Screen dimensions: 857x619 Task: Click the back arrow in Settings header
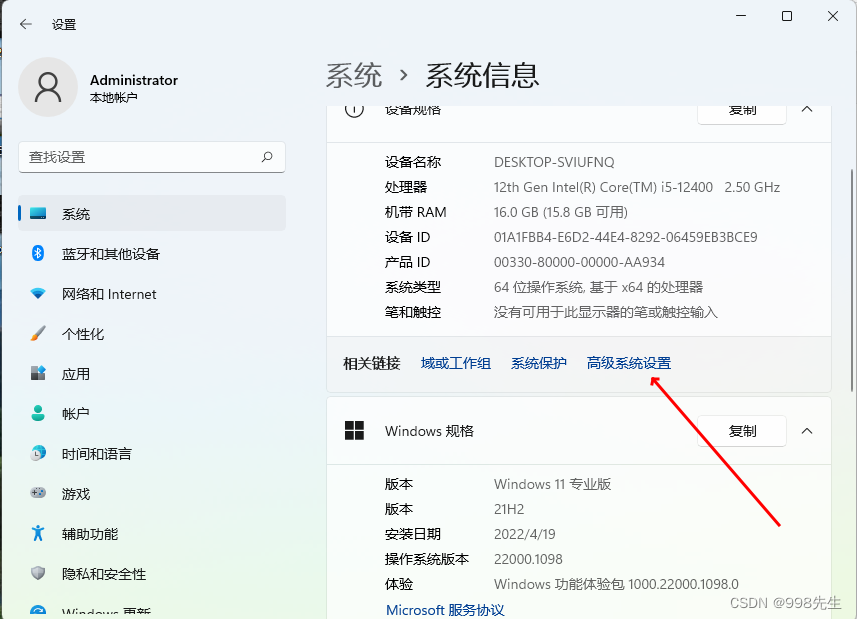point(26,24)
